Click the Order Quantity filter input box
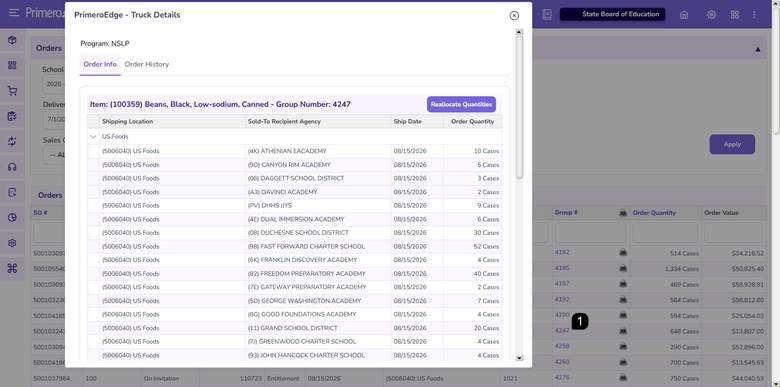Image resolution: width=780 pixels, height=387 pixels. [665, 233]
